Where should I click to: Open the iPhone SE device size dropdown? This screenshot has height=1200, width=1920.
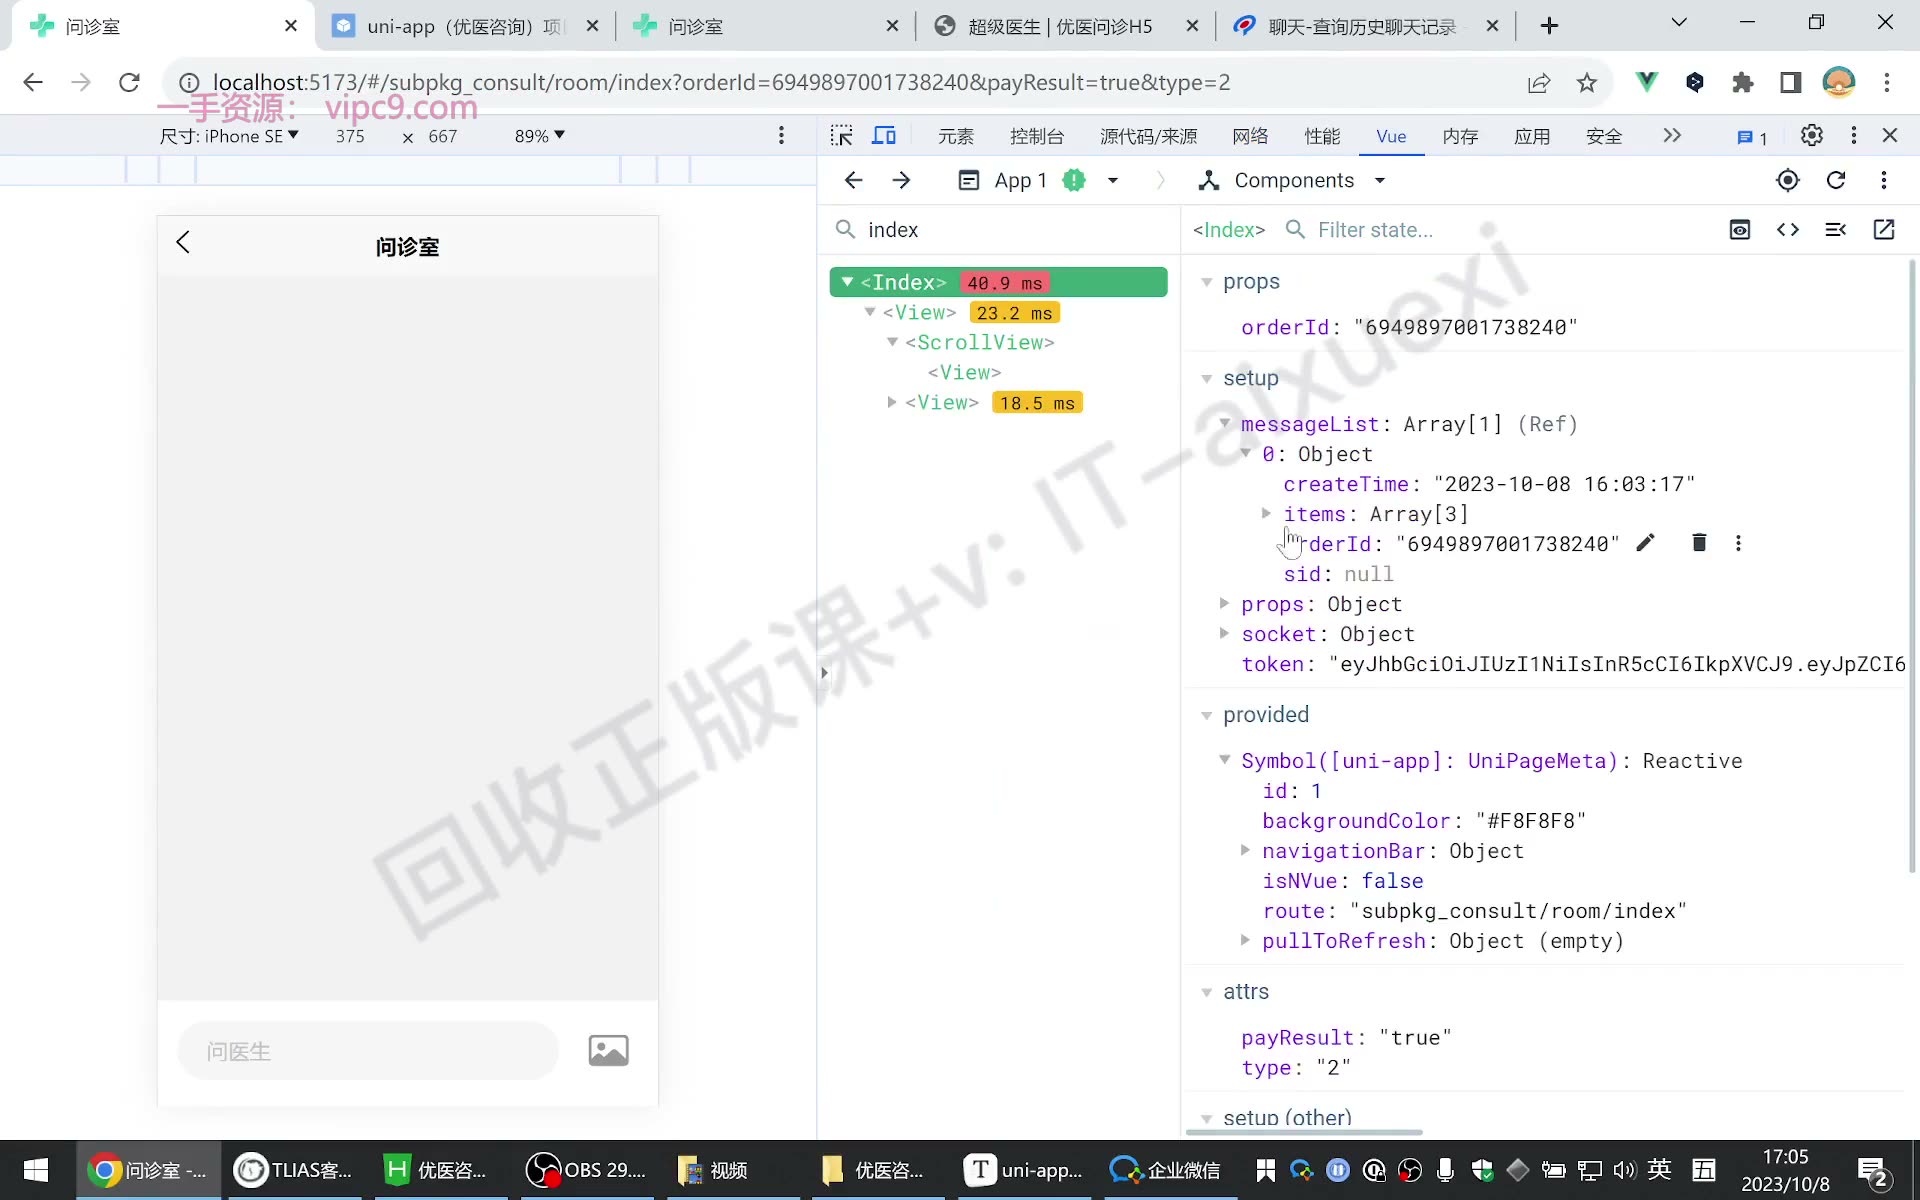pyautogui.click(x=229, y=136)
